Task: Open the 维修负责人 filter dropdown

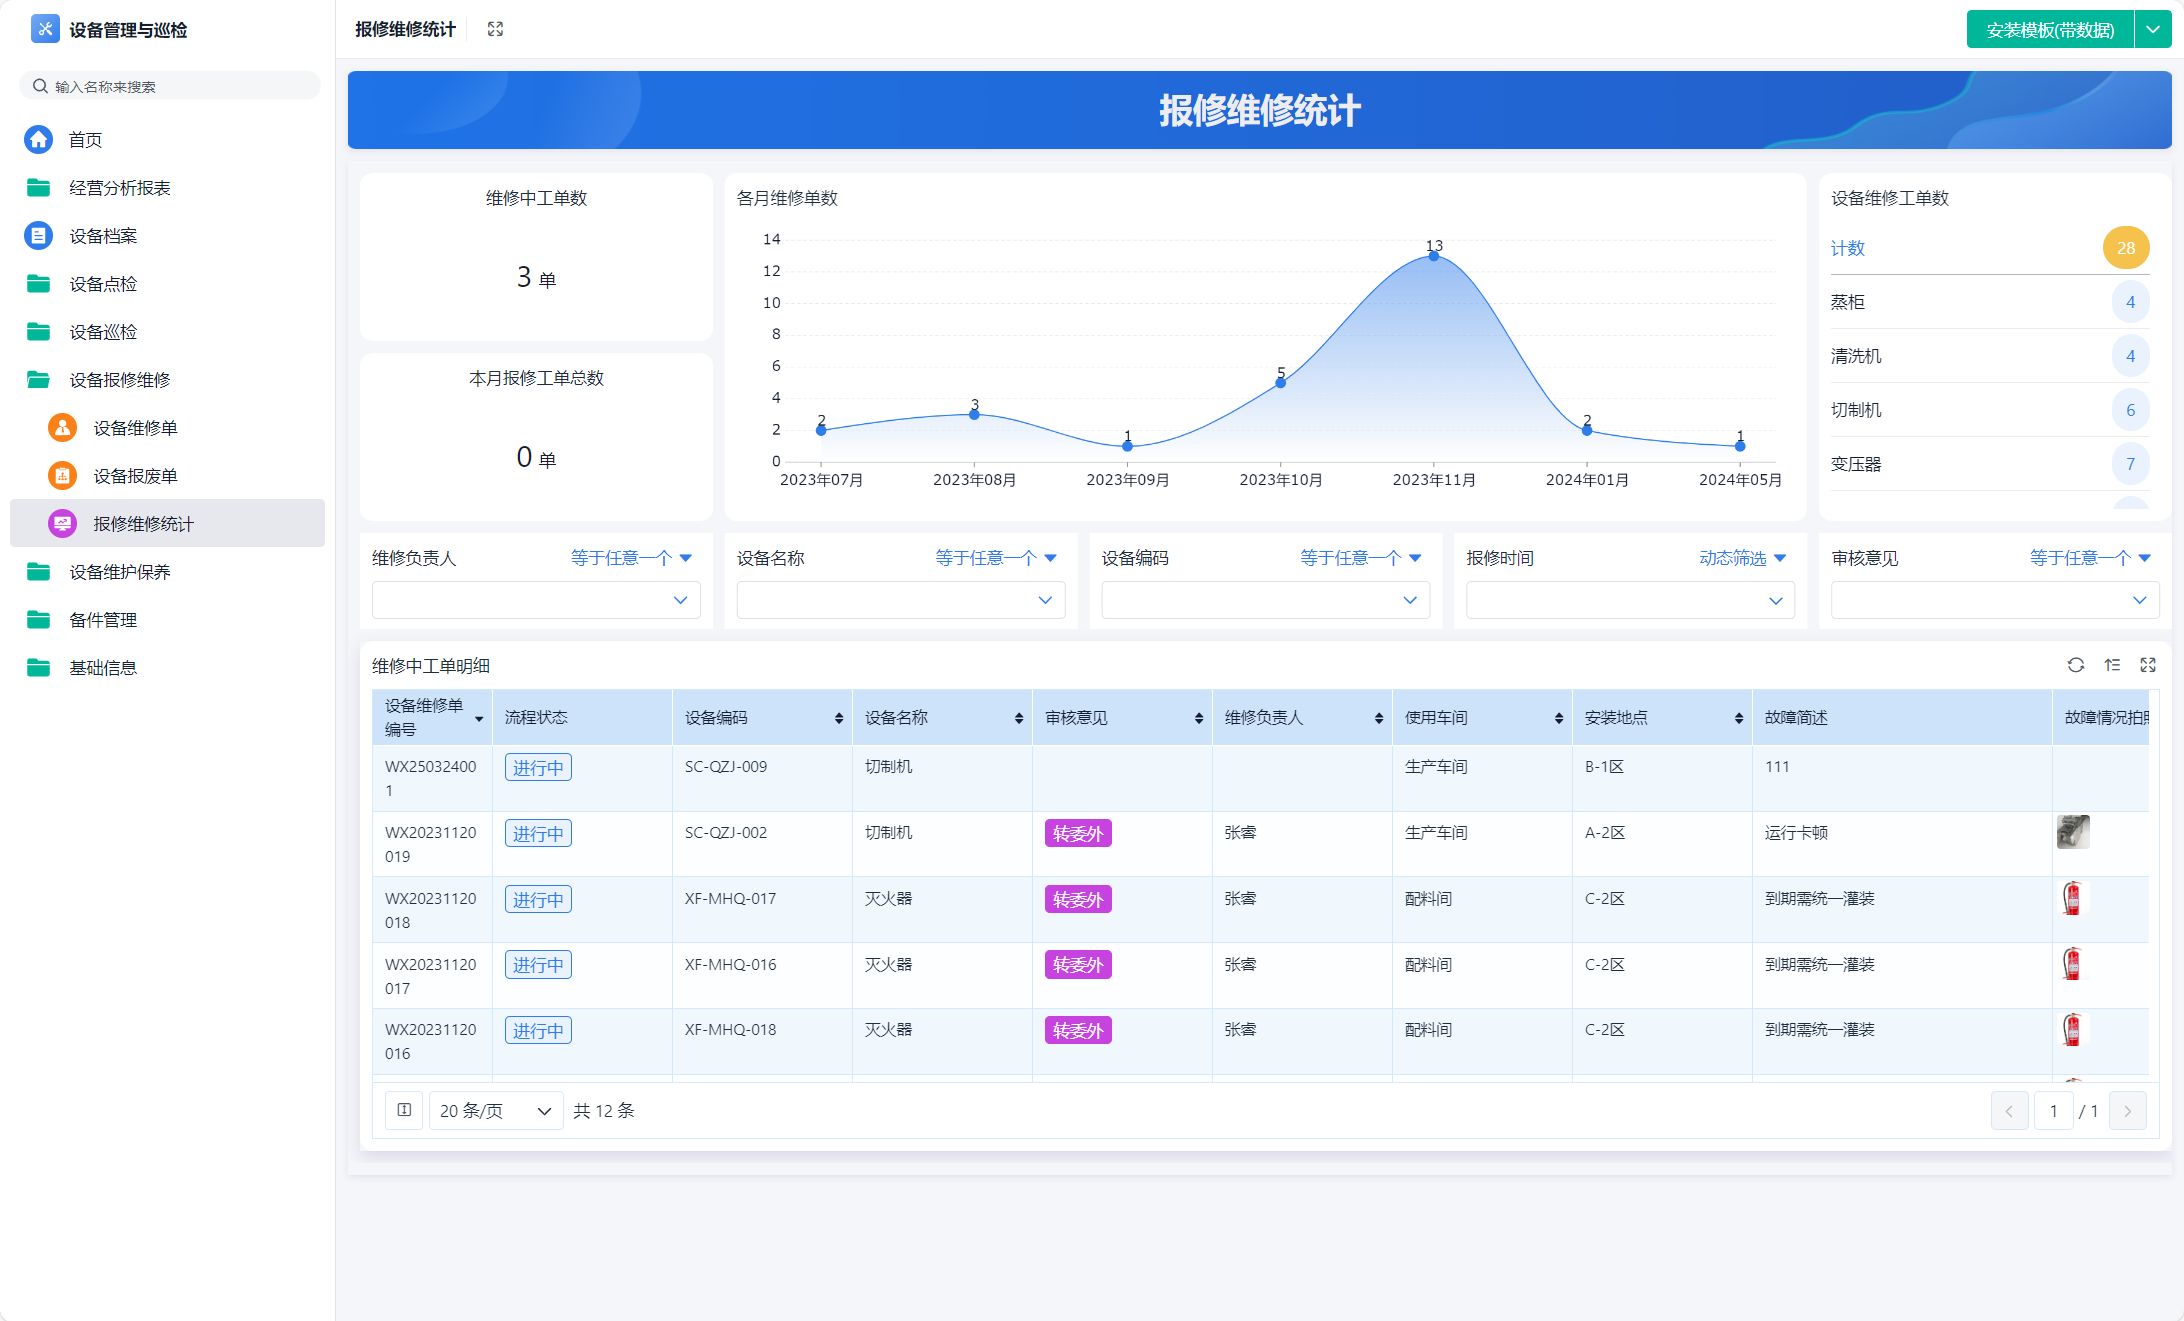Action: (536, 600)
